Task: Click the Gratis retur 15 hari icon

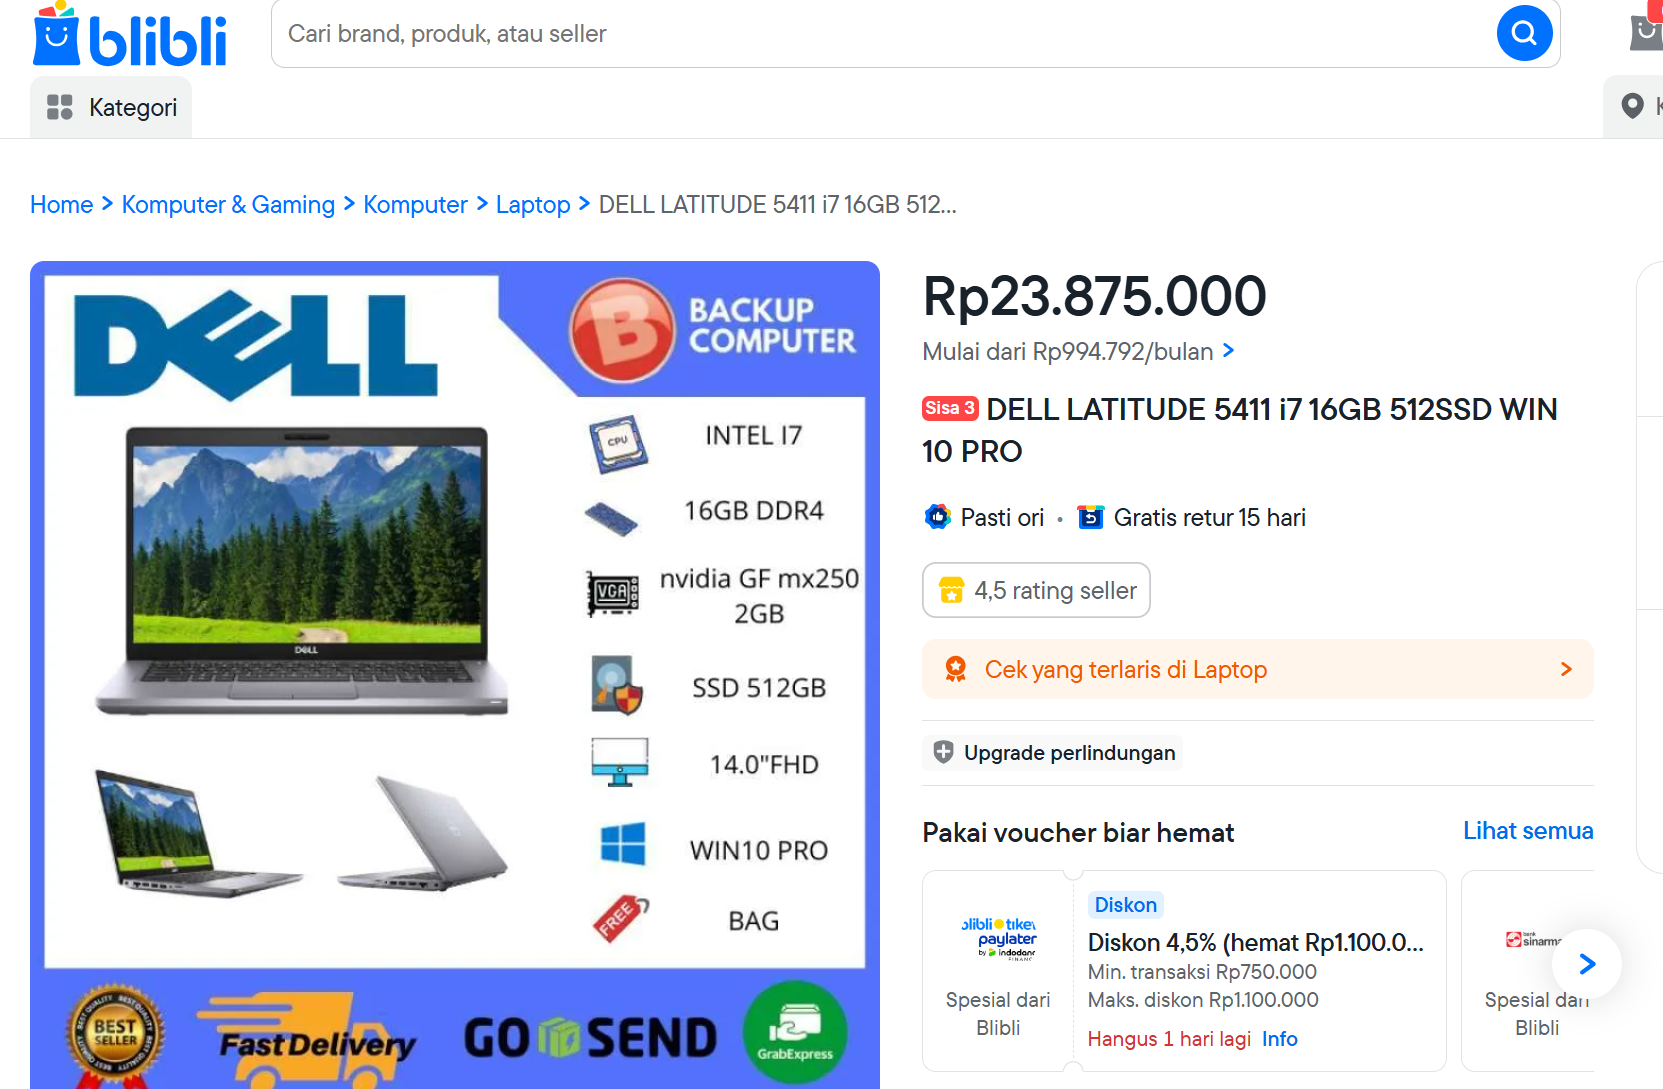Action: (x=1091, y=517)
